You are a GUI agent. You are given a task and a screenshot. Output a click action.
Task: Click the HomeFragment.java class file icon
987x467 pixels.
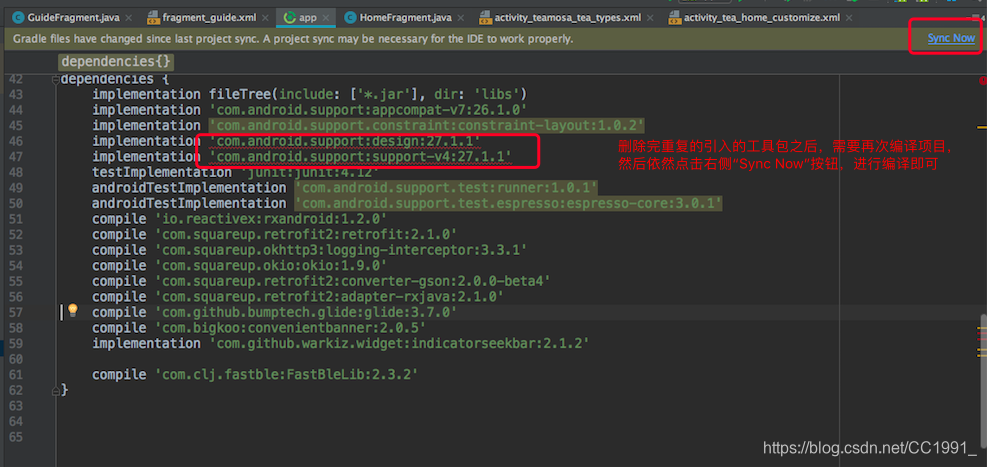point(350,18)
